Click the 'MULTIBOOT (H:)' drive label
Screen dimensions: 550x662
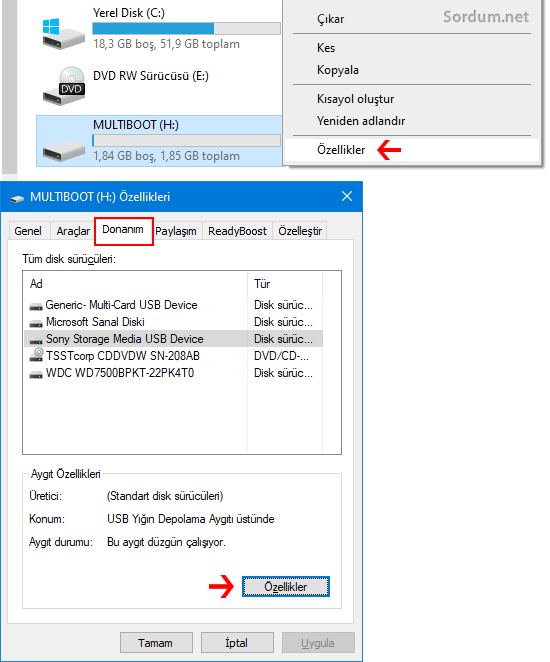pyautogui.click(x=135, y=125)
